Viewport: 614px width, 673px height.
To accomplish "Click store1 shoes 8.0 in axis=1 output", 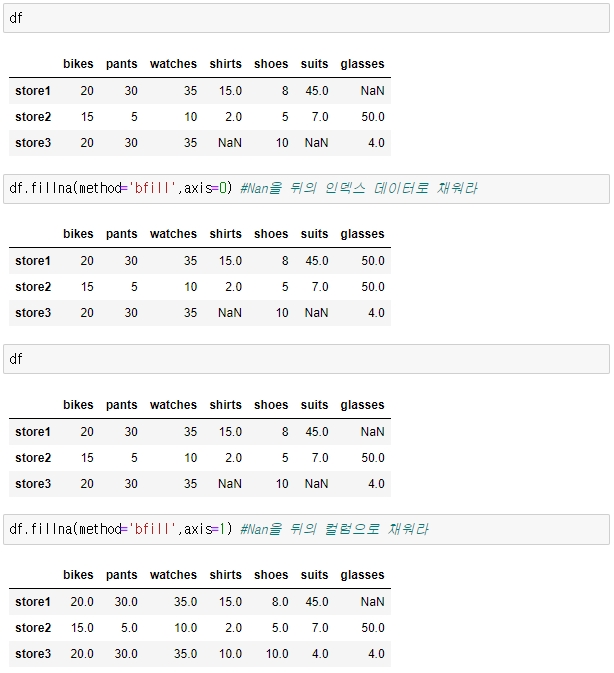I will click(280, 602).
